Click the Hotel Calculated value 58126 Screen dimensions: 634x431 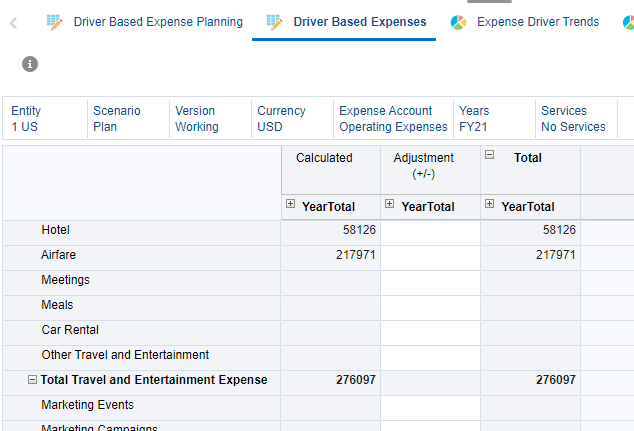359,230
